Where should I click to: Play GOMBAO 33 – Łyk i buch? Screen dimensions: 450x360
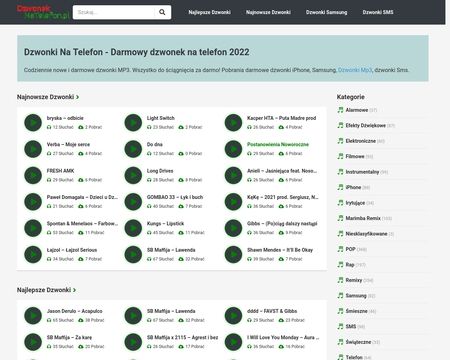coord(133,202)
